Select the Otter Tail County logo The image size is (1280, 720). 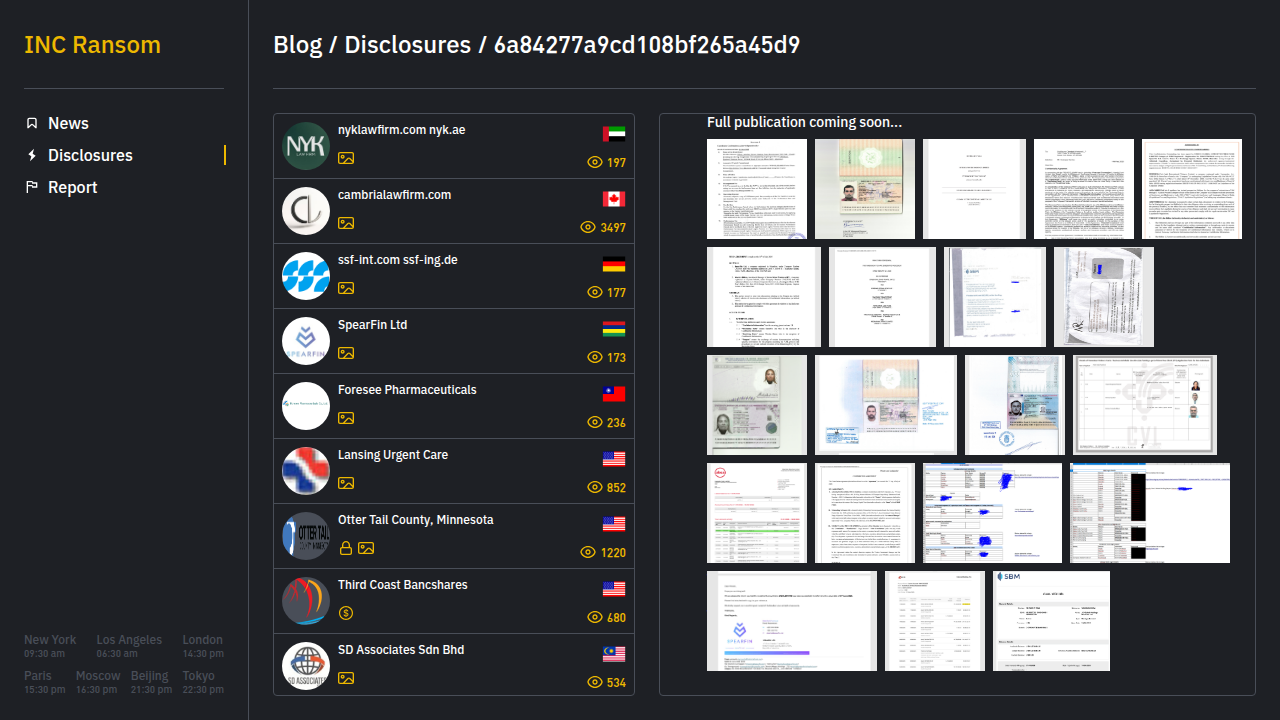pyautogui.click(x=306, y=536)
